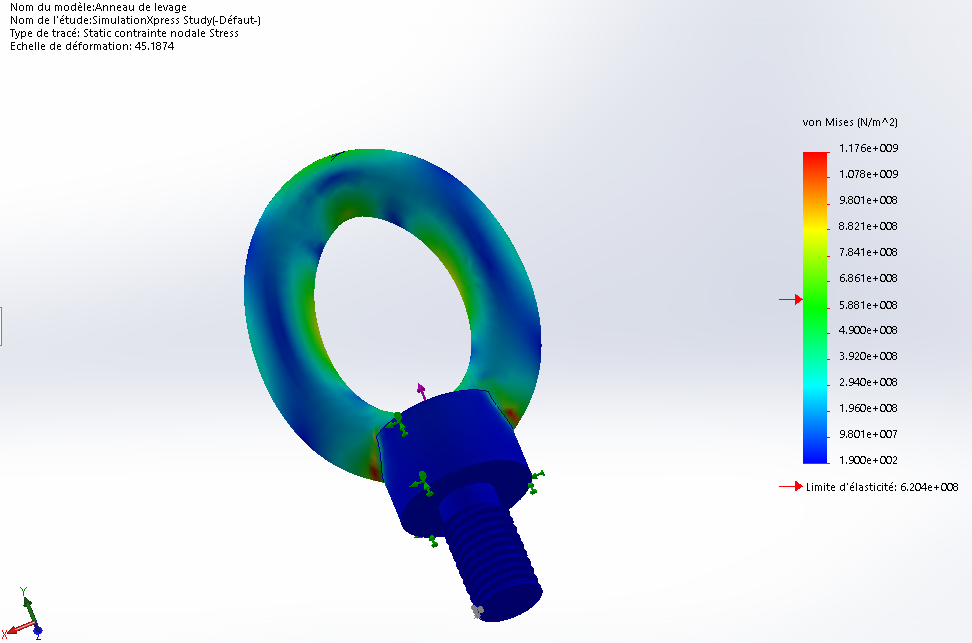This screenshot has height=643, width=972.
Task: Click the gray marker at the threaded shank tip
Action: click(x=477, y=612)
